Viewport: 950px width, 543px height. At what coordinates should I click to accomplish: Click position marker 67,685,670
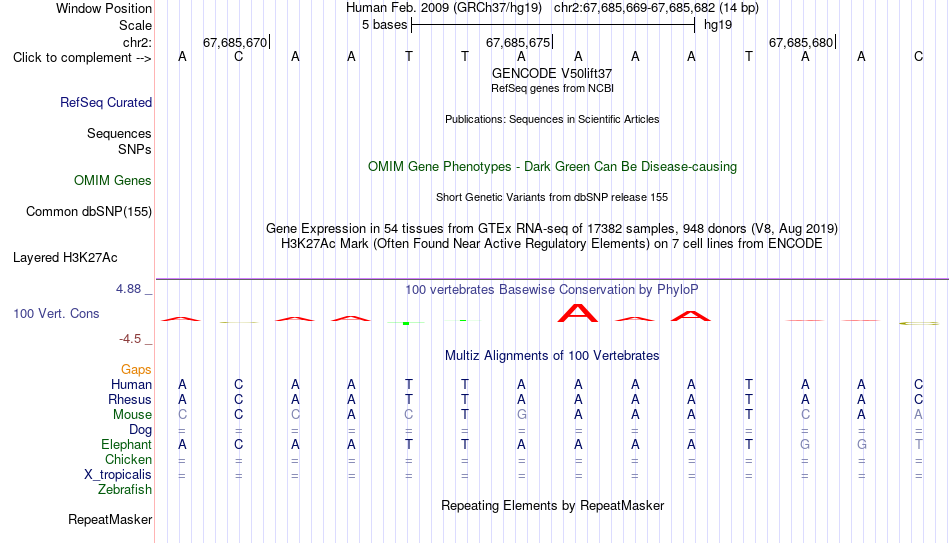(x=235, y=42)
